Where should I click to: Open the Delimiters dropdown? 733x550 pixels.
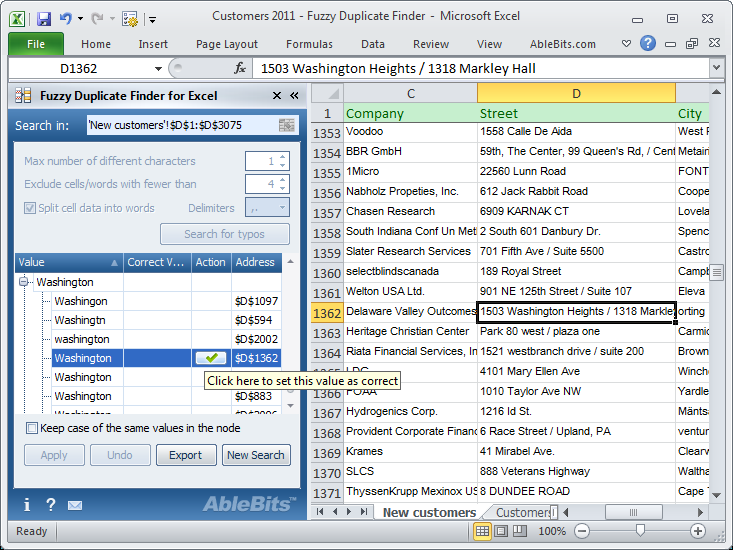pos(282,207)
